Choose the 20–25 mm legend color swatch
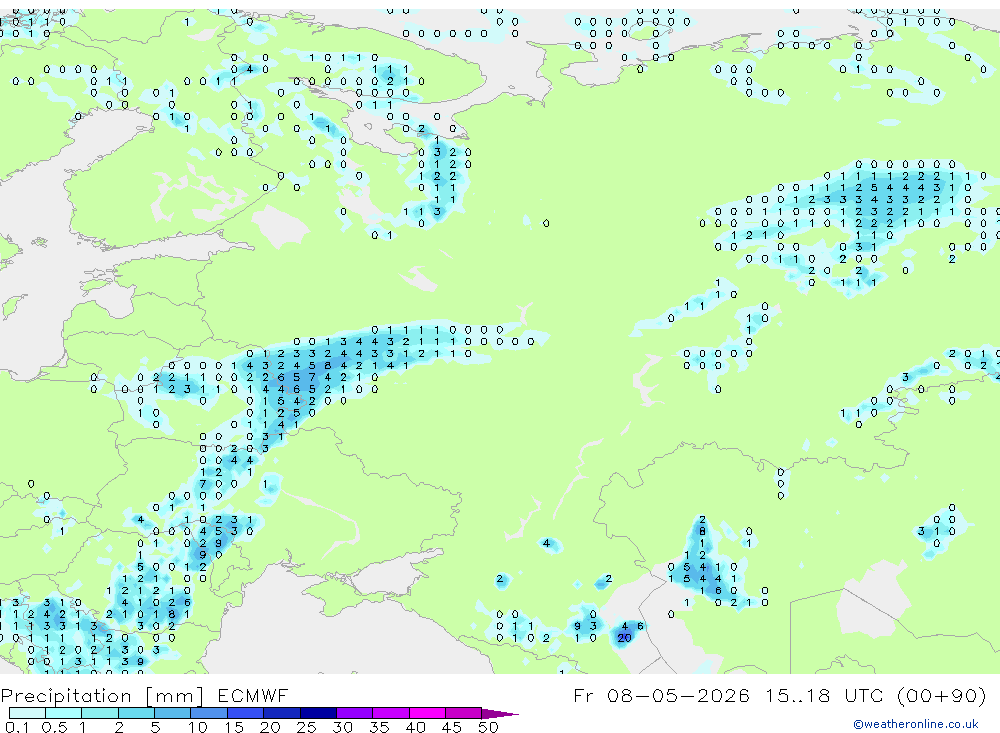The height and width of the screenshot is (733, 1000). (x=282, y=713)
